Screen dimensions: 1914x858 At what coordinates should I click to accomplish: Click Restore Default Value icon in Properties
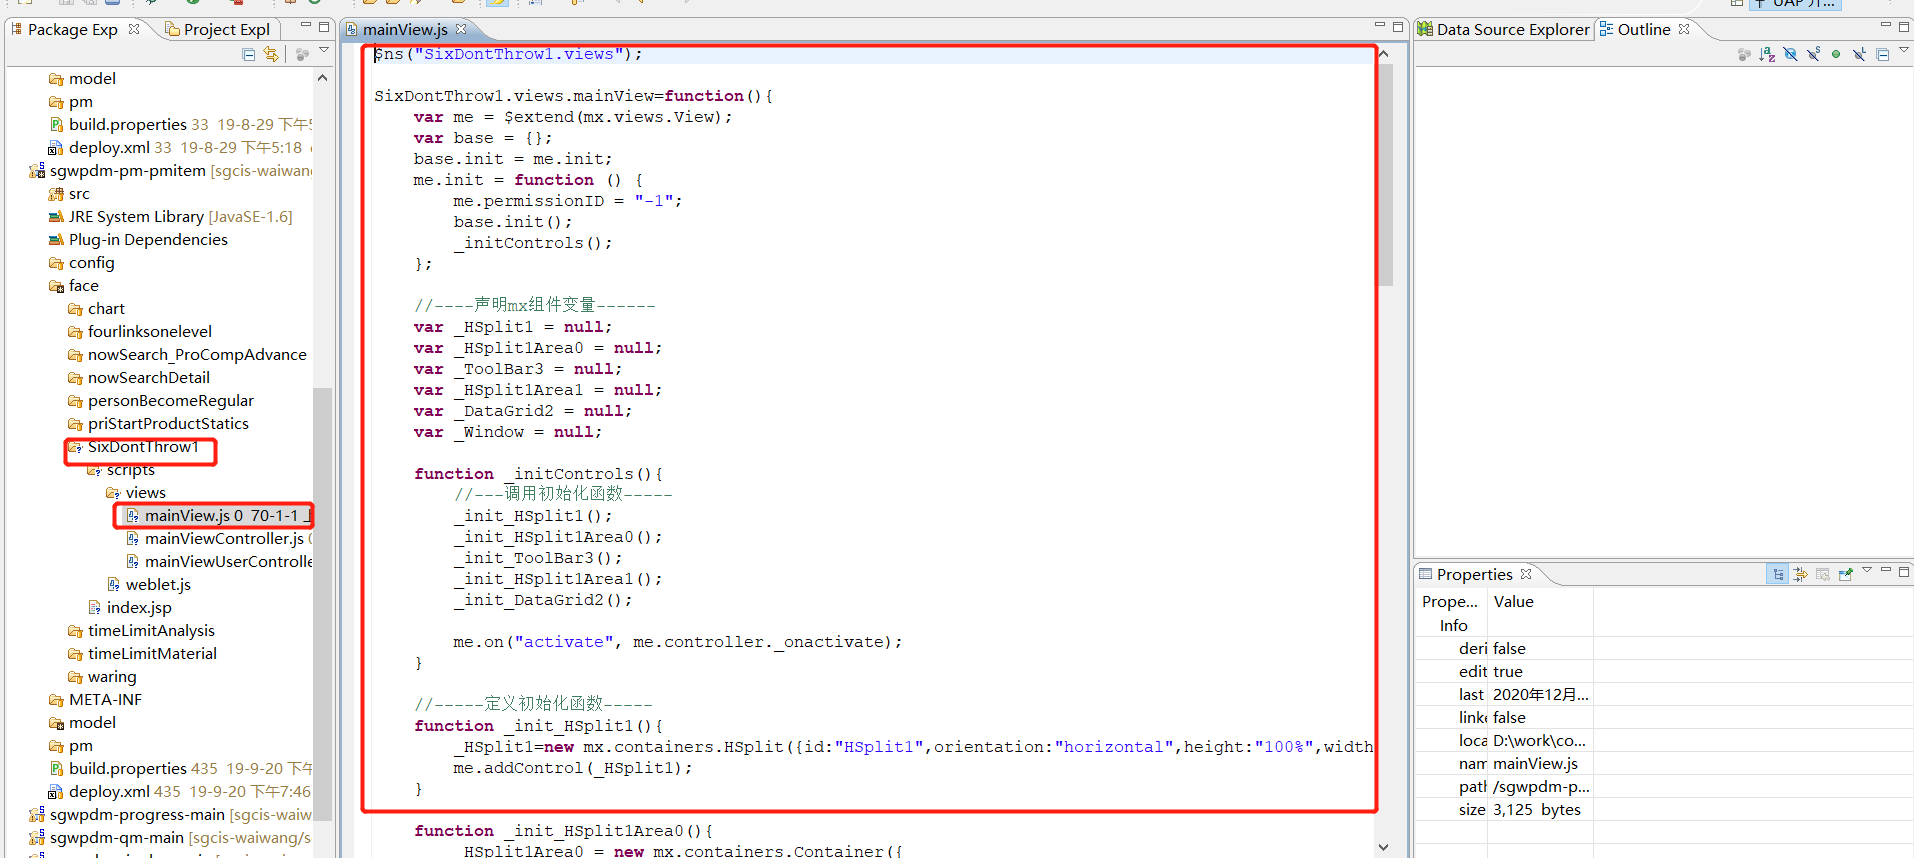click(x=1823, y=574)
